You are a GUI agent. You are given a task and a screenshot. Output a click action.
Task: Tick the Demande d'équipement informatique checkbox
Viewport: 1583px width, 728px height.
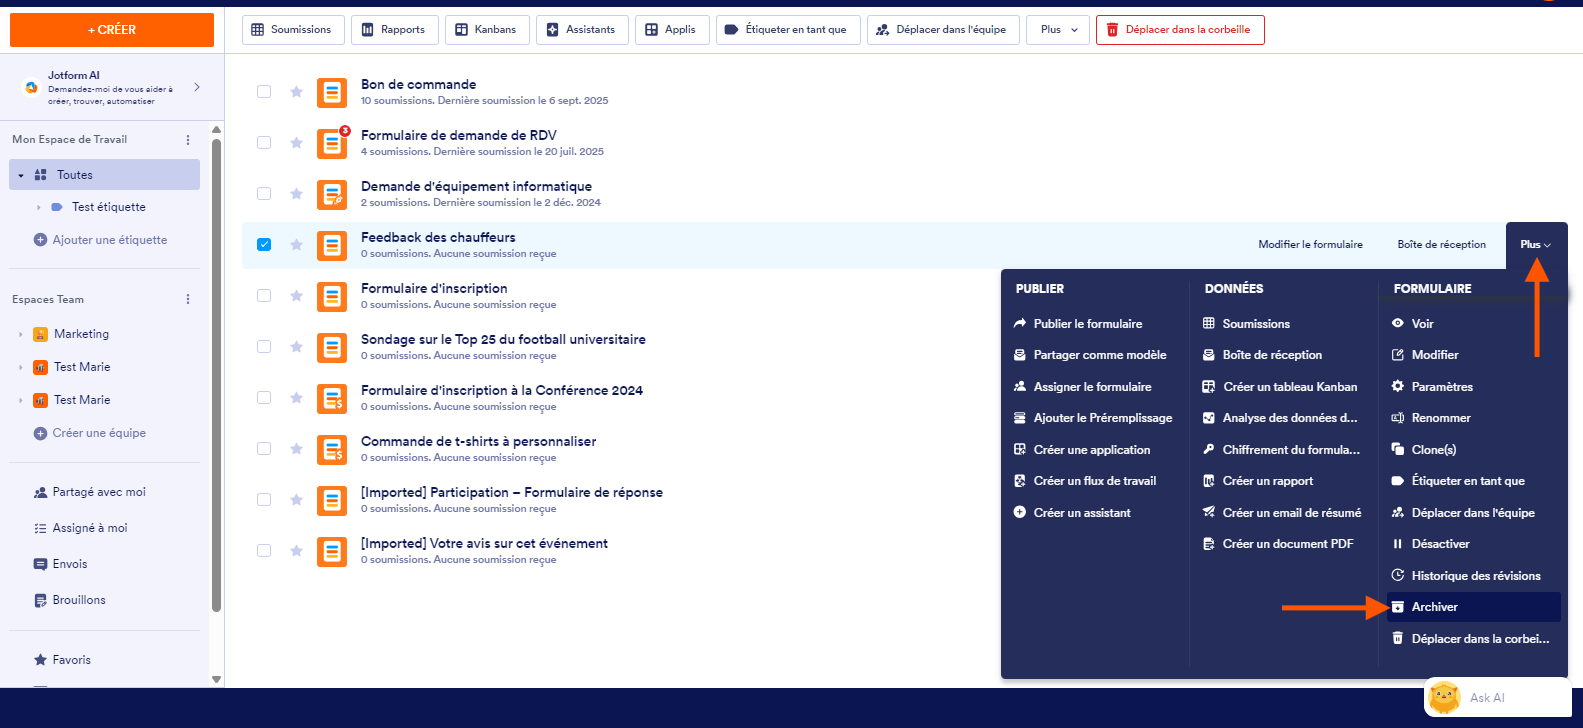tap(264, 194)
